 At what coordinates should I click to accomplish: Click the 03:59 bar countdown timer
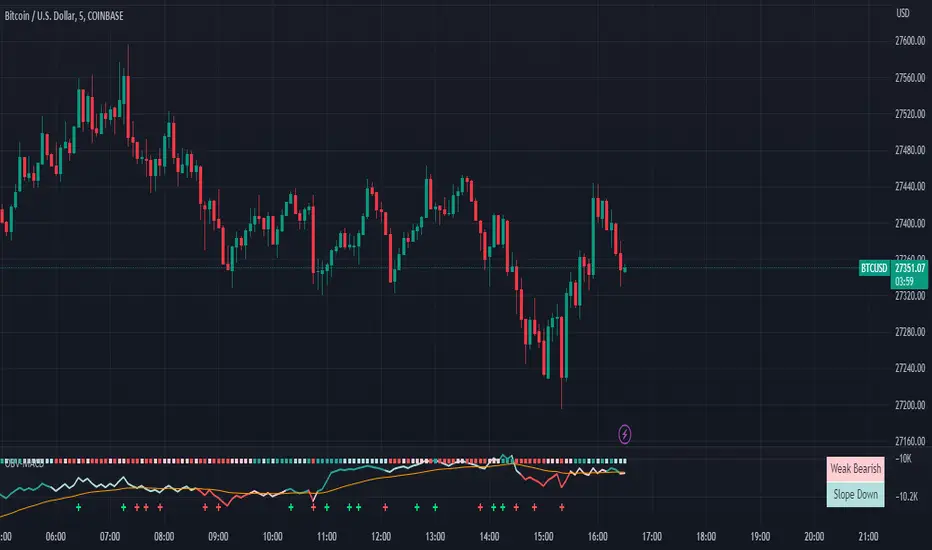pos(904,281)
